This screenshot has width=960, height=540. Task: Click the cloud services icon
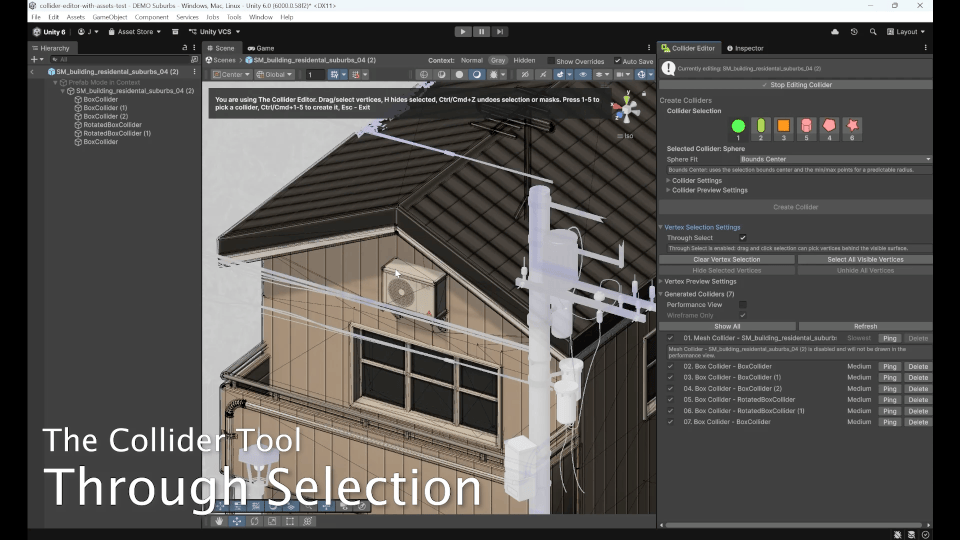pyautogui.click(x=834, y=32)
